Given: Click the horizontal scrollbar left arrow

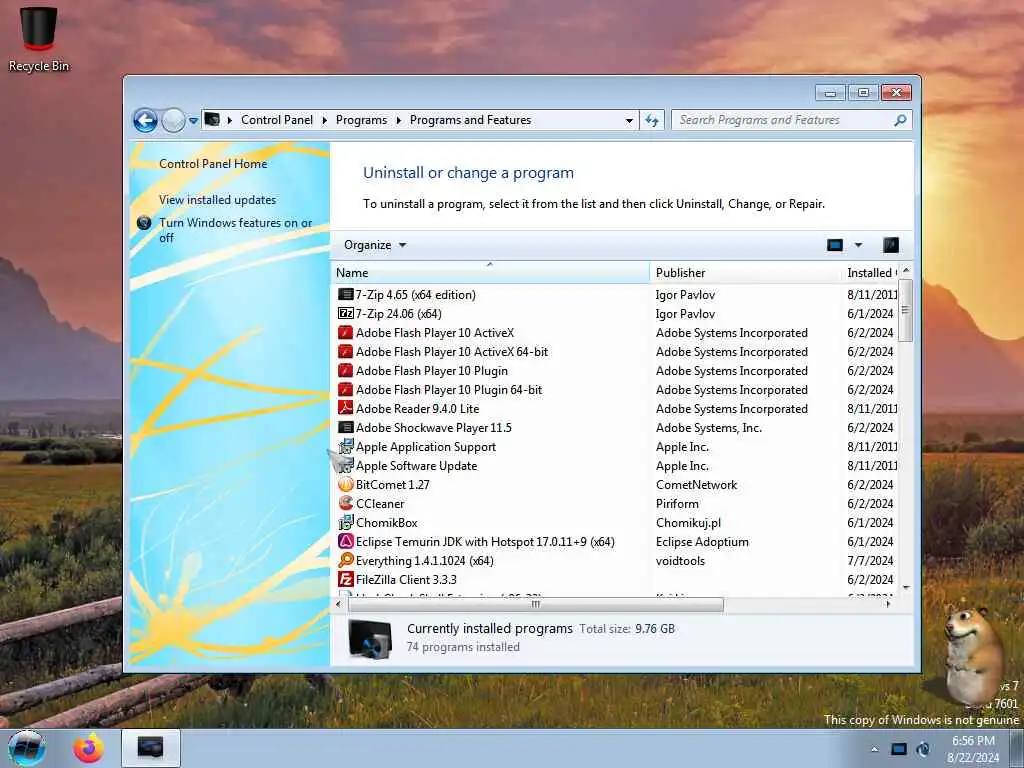Looking at the screenshot, I should click(x=338, y=604).
